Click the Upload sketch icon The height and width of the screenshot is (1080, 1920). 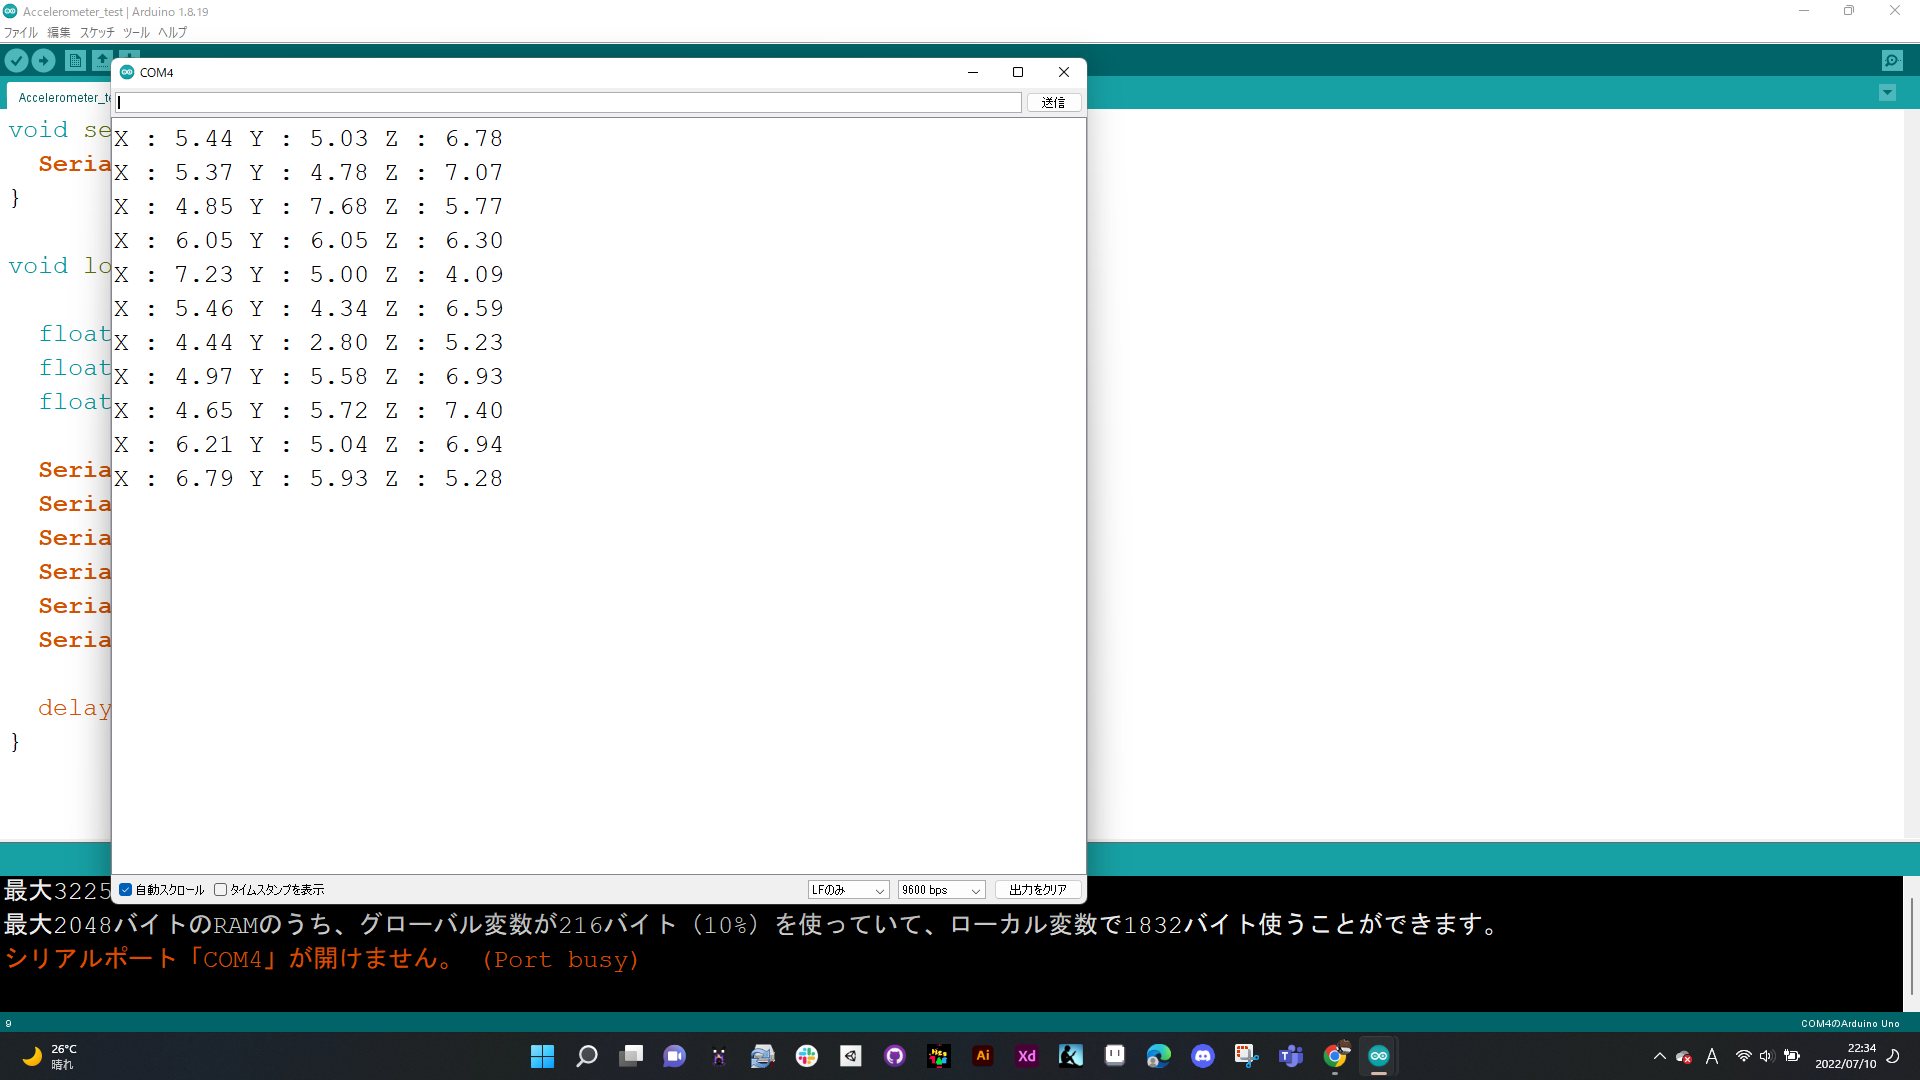pos(43,60)
